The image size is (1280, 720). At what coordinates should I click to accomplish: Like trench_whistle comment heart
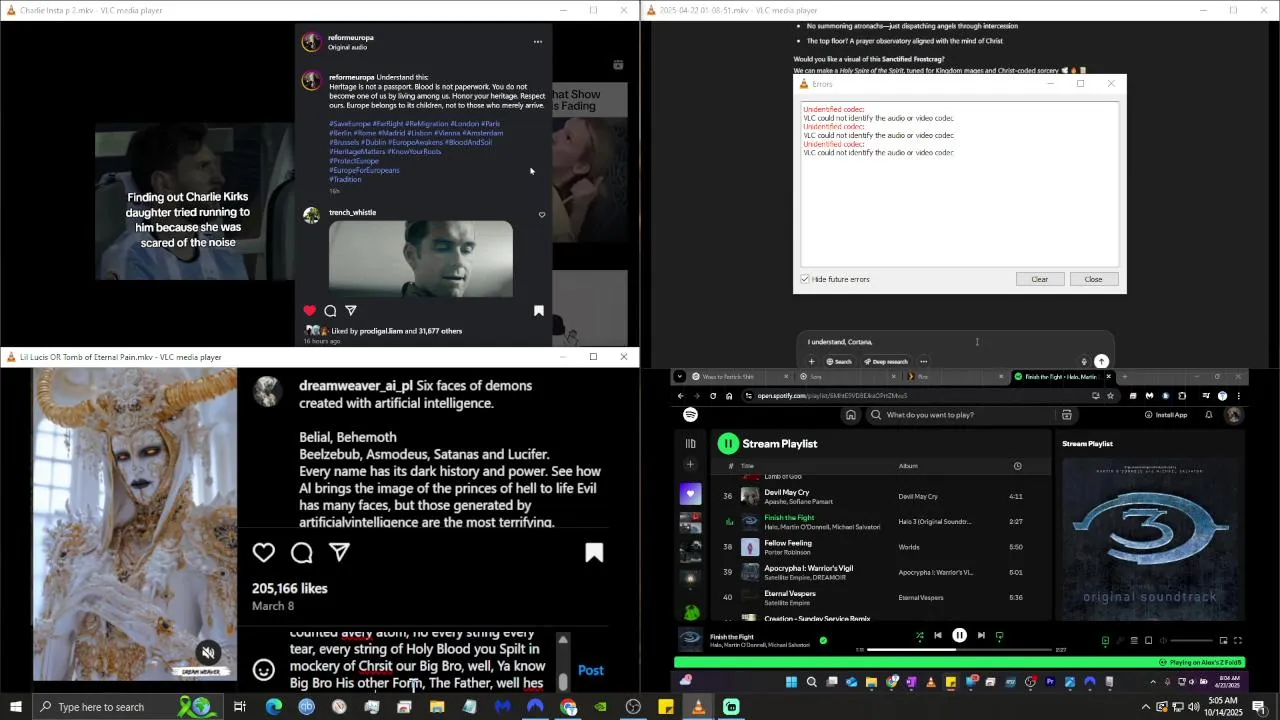tap(542, 215)
